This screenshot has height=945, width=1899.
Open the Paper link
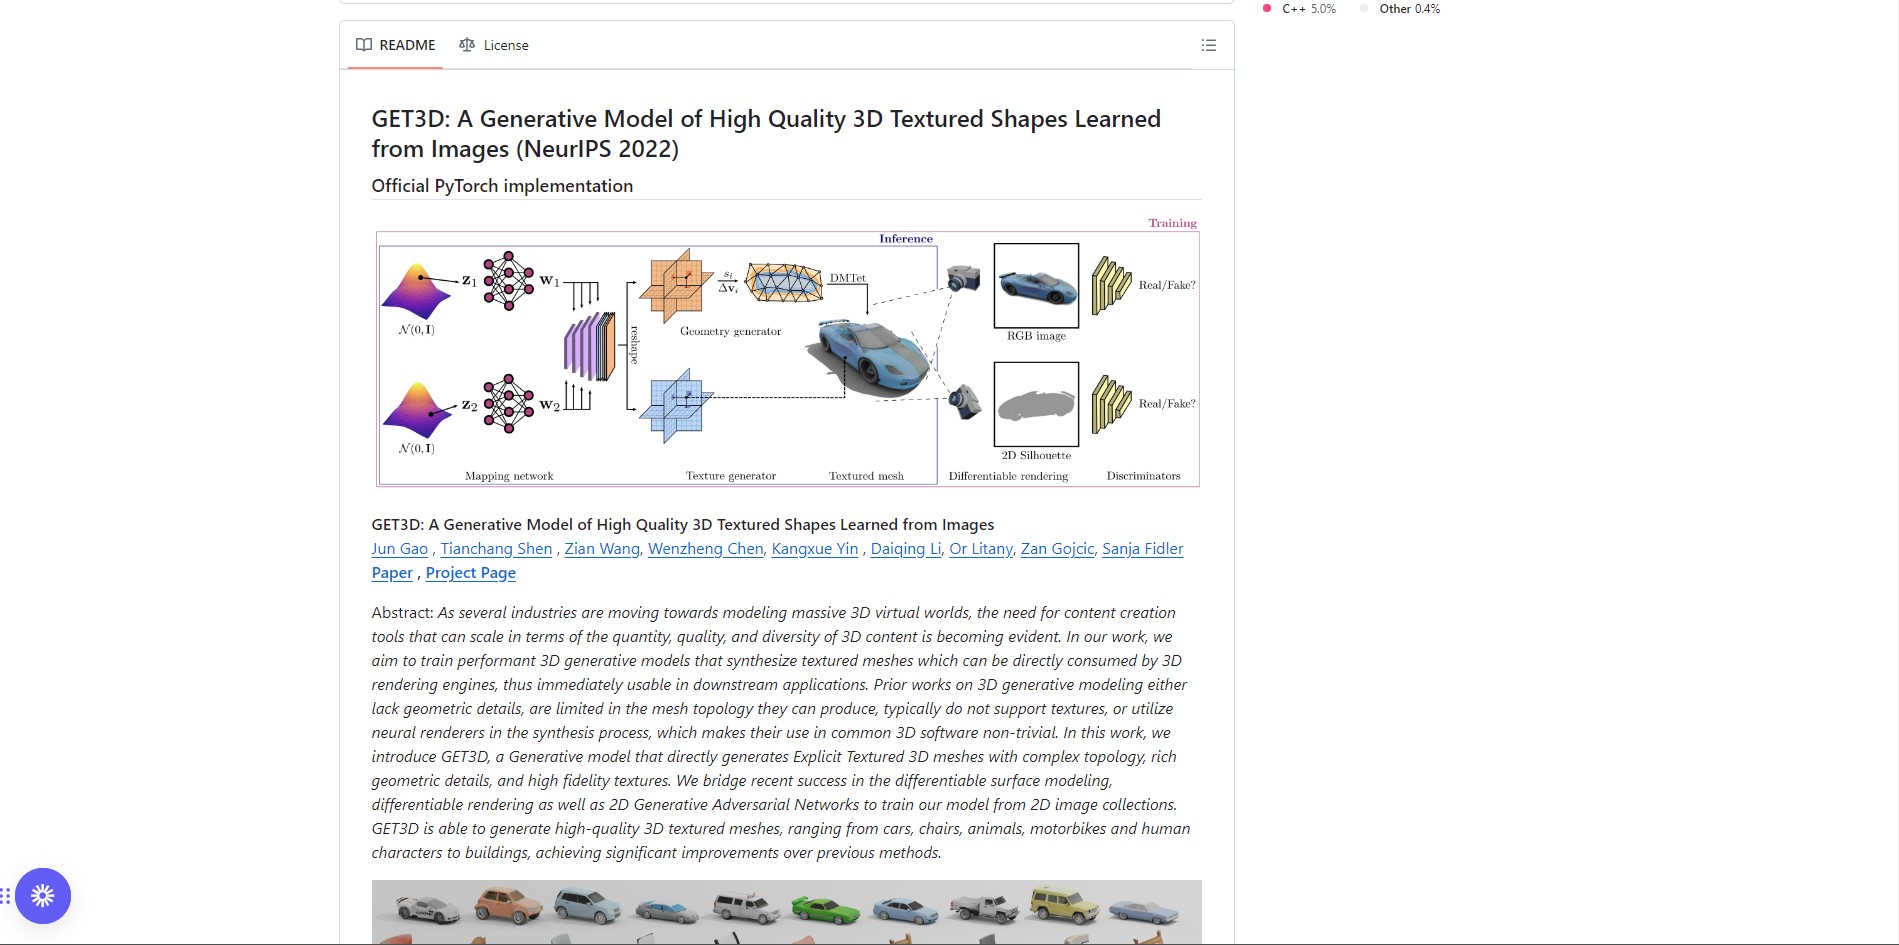coord(392,573)
